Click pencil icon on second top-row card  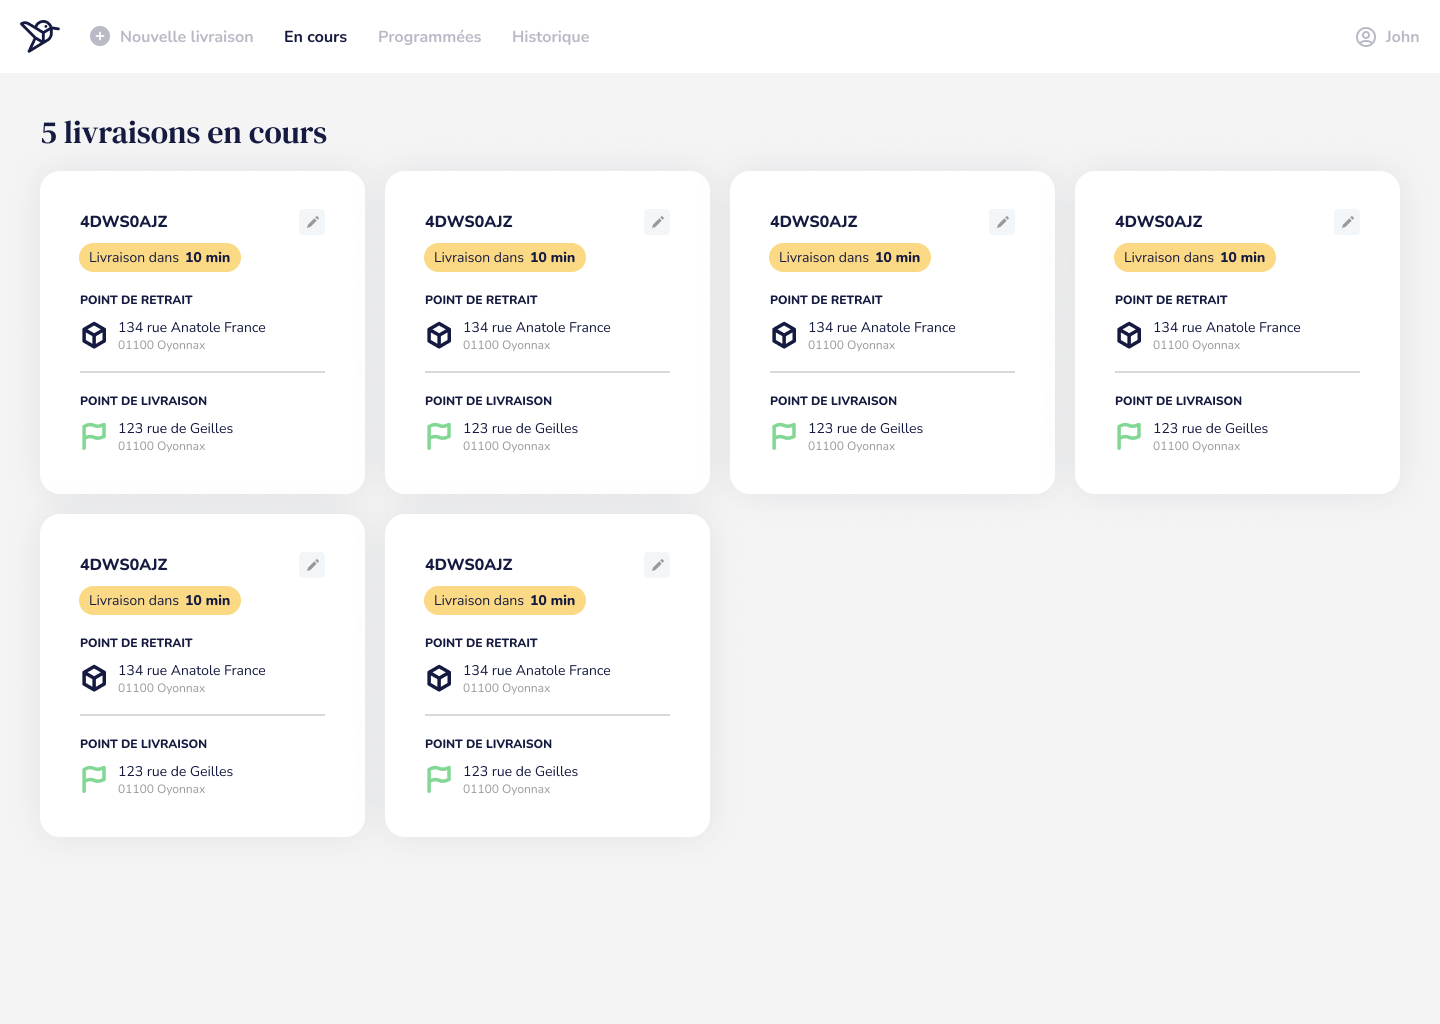coord(657,222)
